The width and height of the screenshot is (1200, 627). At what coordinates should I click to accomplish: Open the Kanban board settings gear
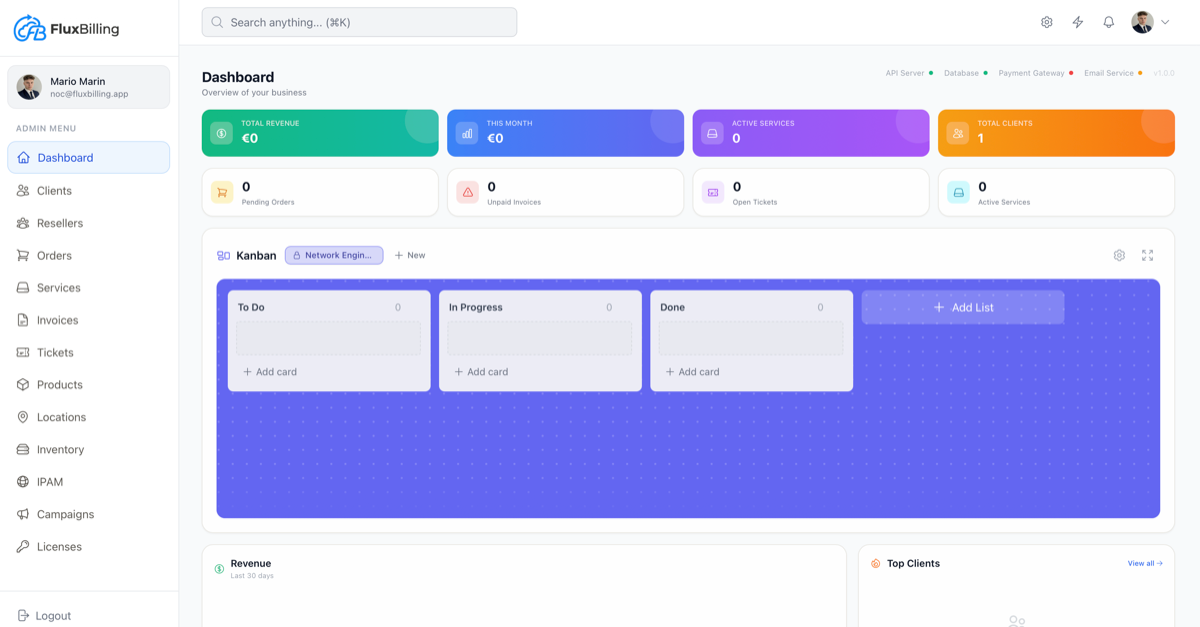(x=1119, y=255)
